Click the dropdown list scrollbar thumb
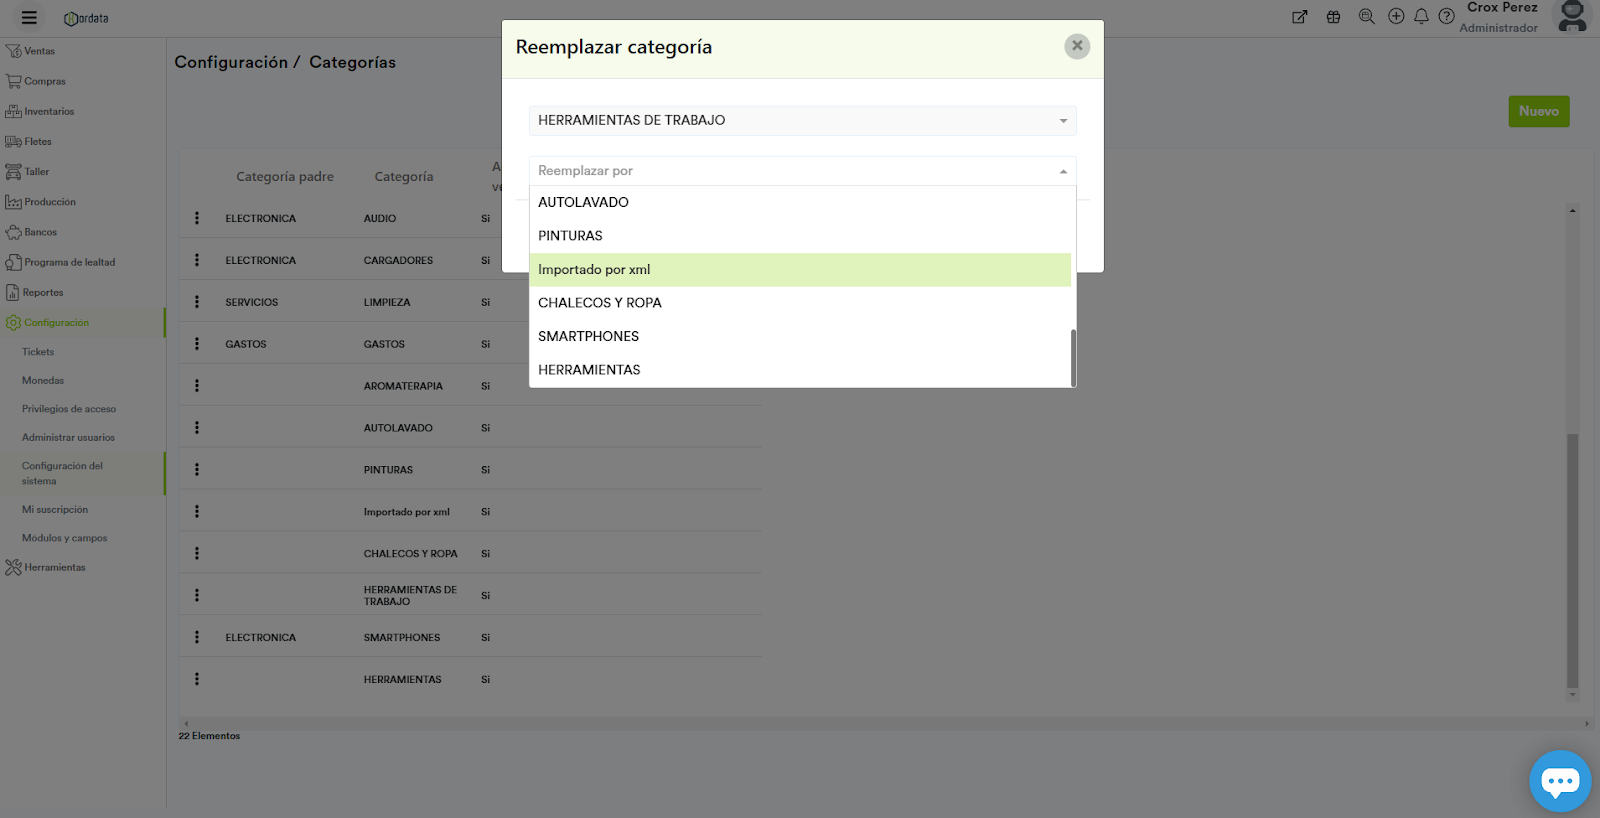 pyautogui.click(x=1073, y=357)
